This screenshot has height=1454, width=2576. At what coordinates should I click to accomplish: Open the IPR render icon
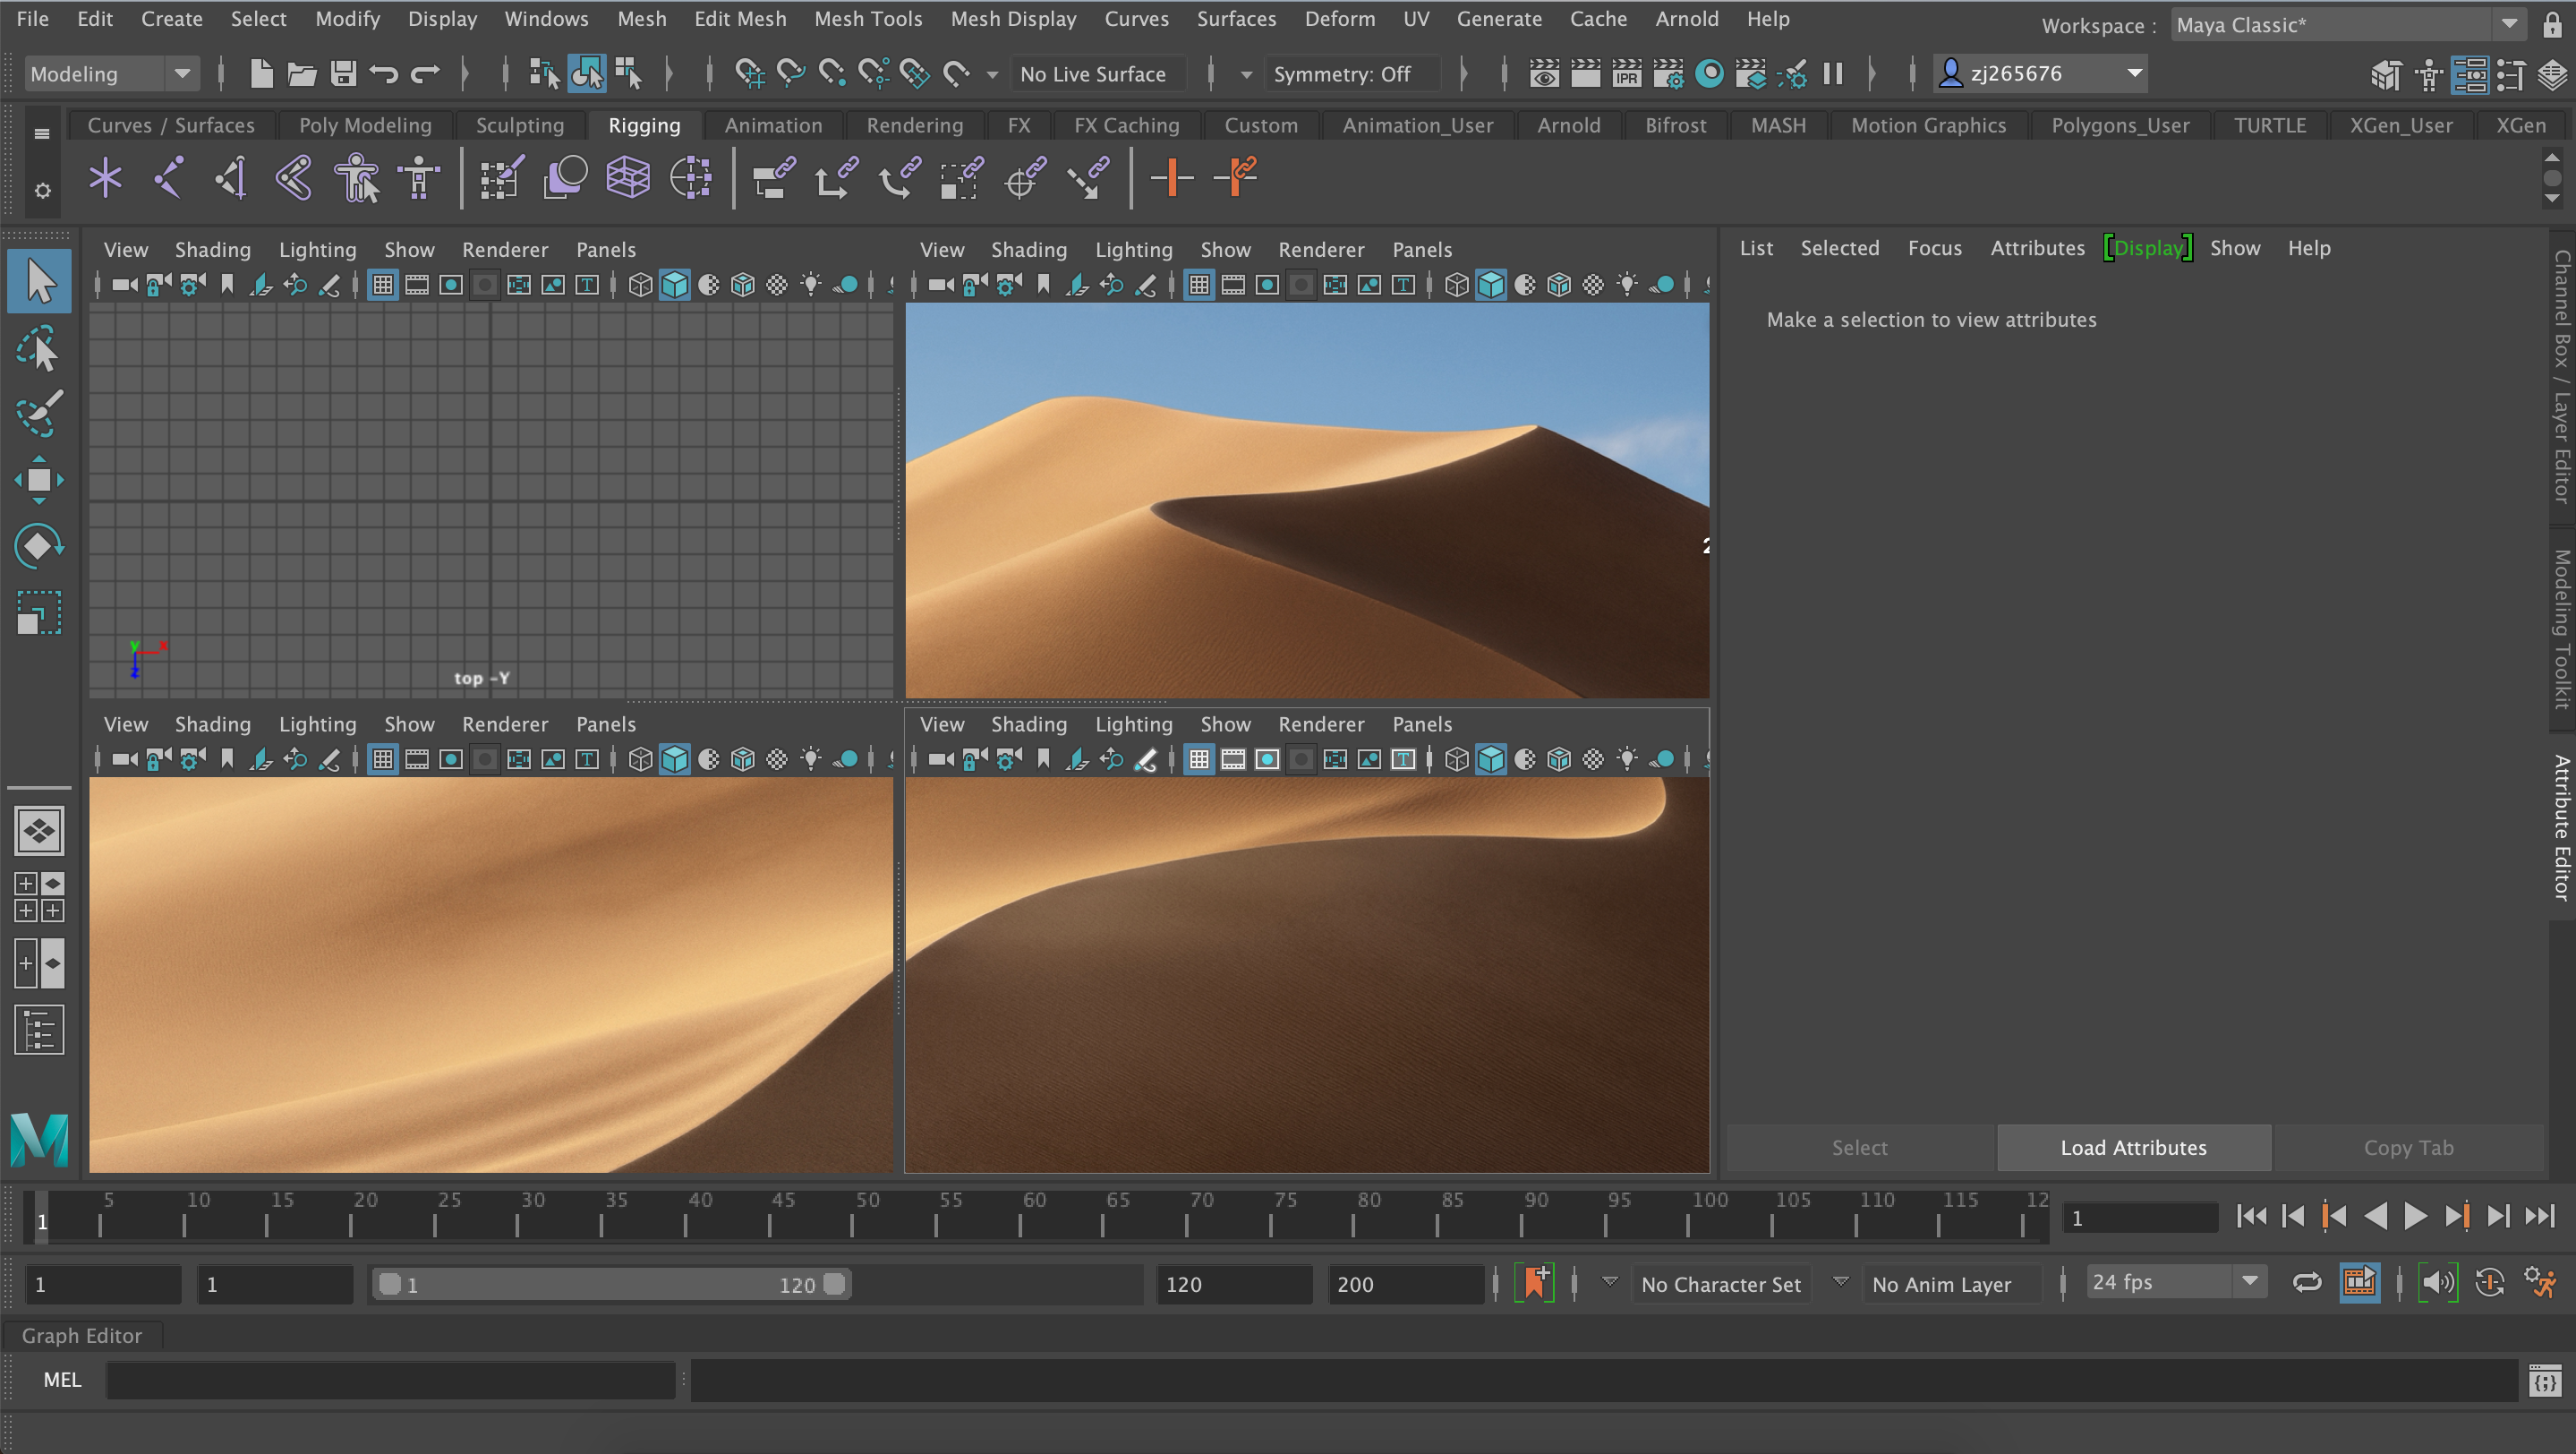pyautogui.click(x=1627, y=74)
